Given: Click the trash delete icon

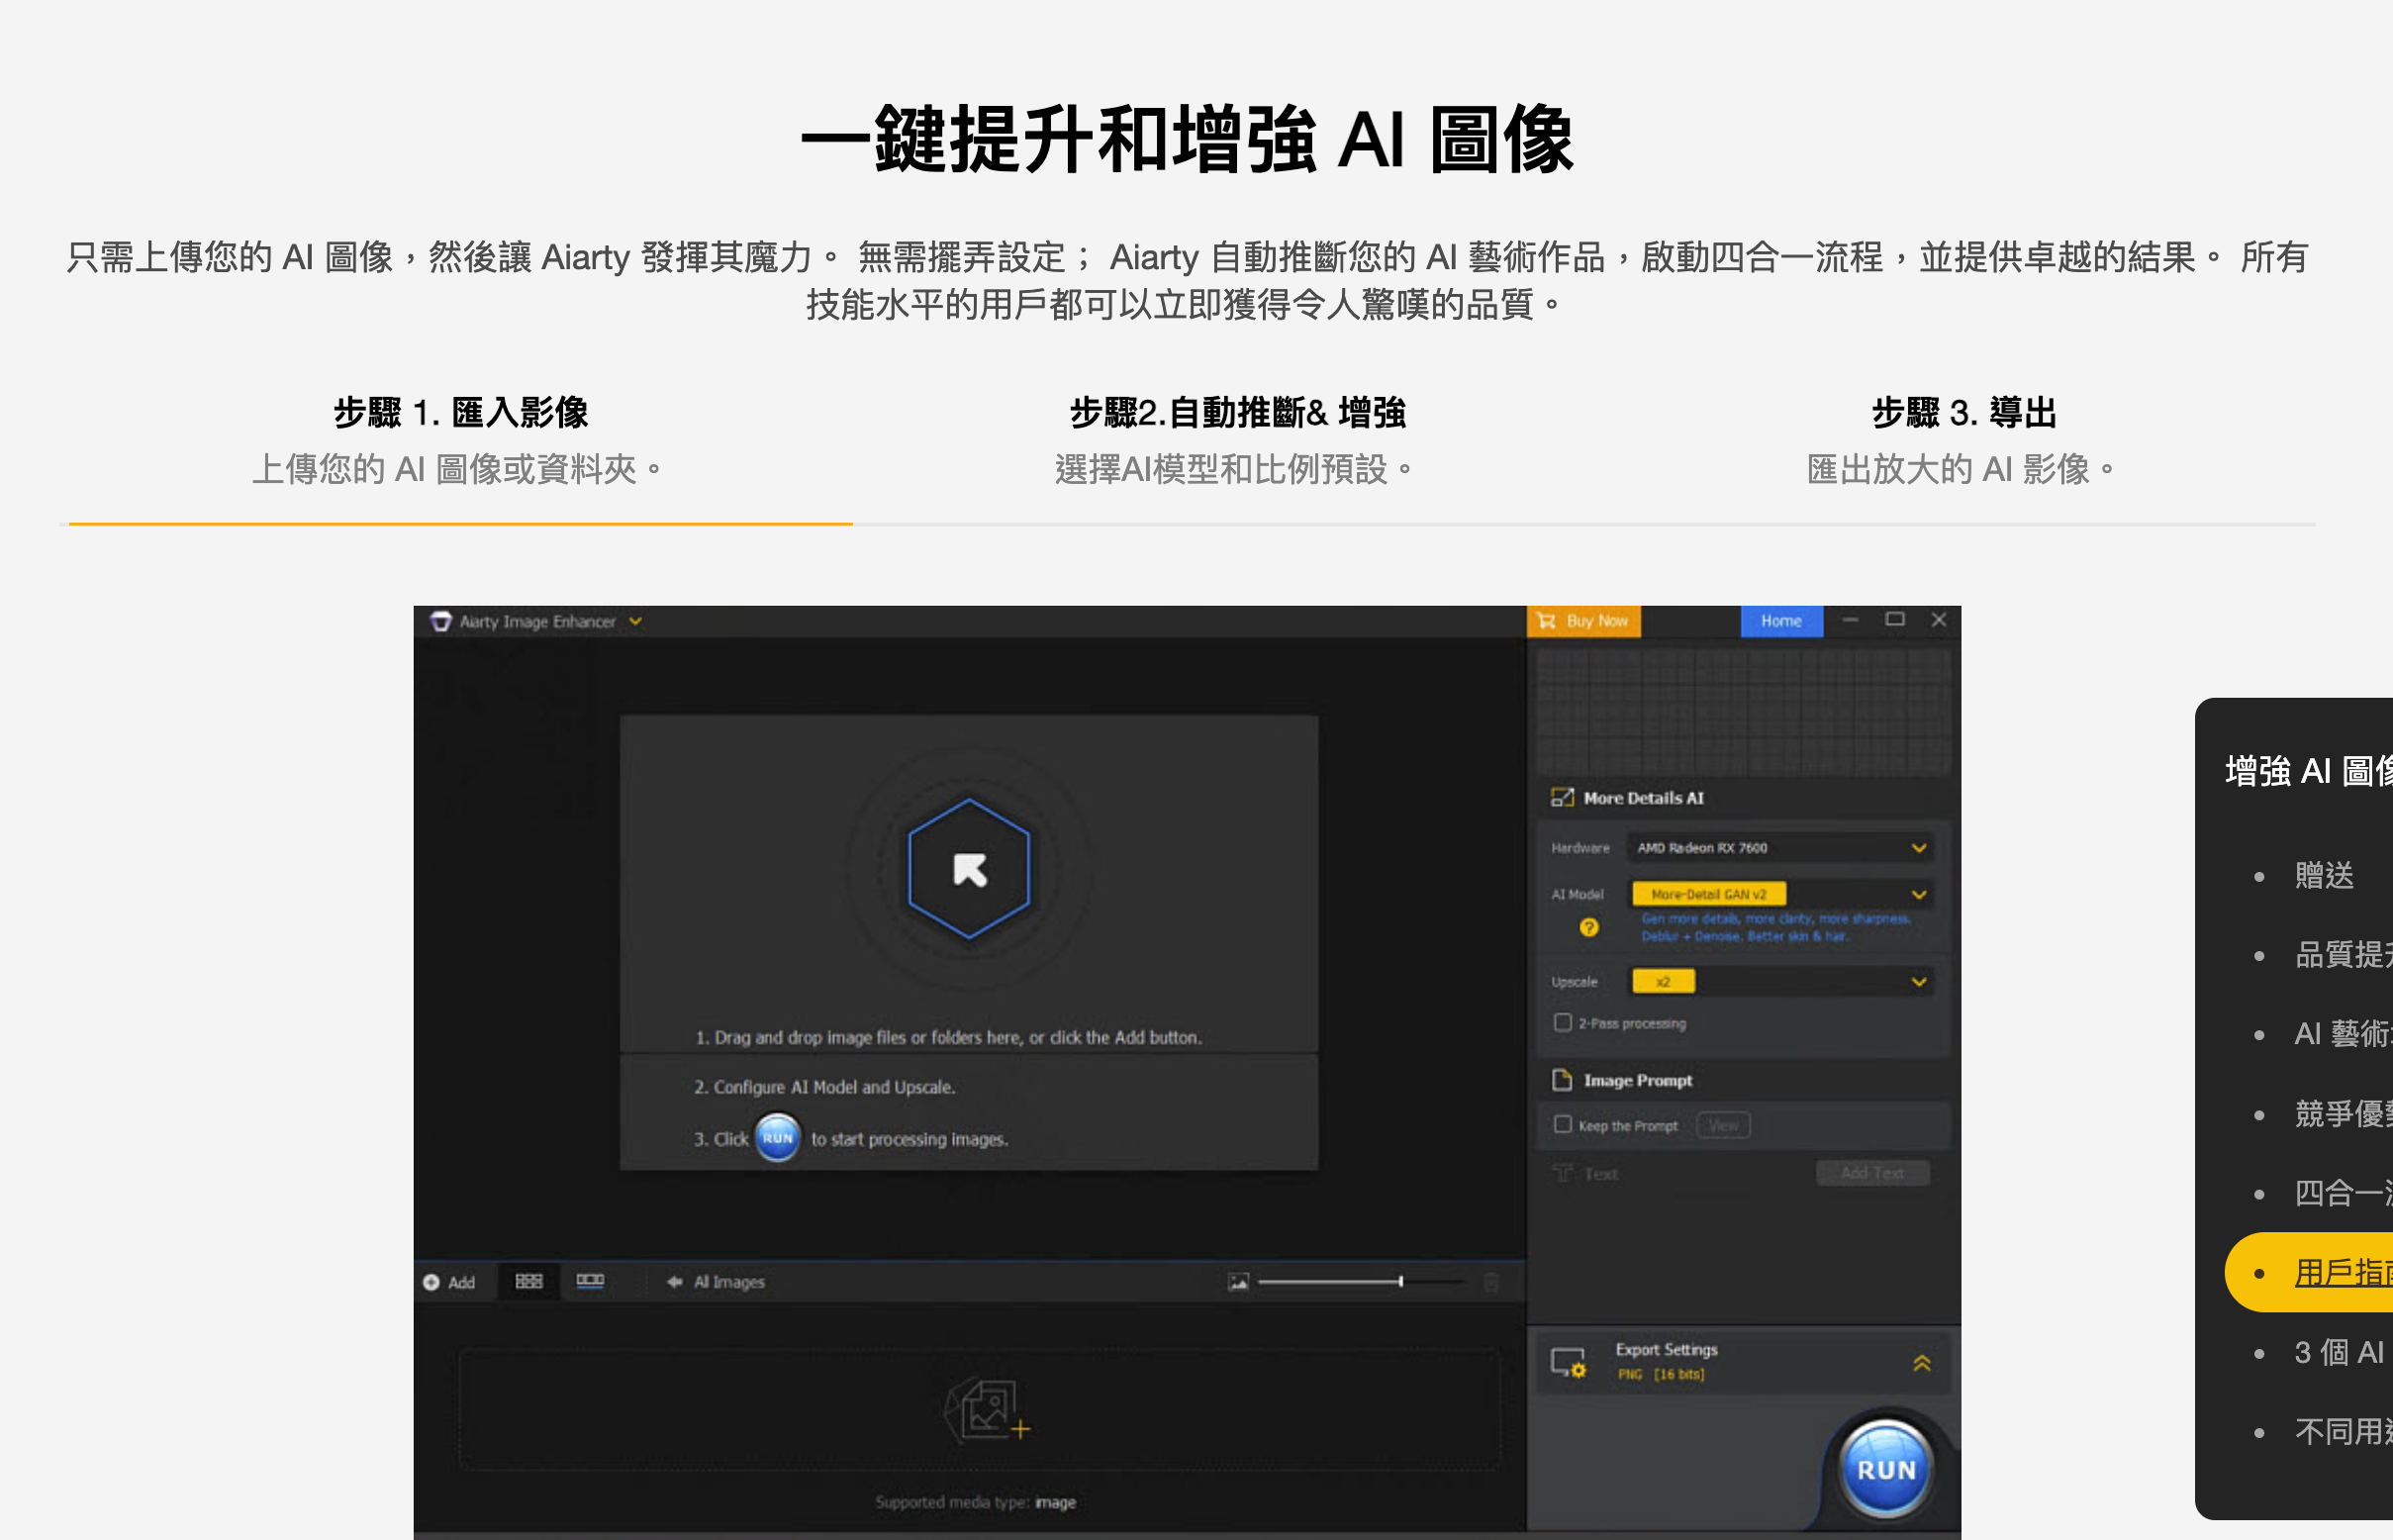Looking at the screenshot, I should click(1491, 1282).
